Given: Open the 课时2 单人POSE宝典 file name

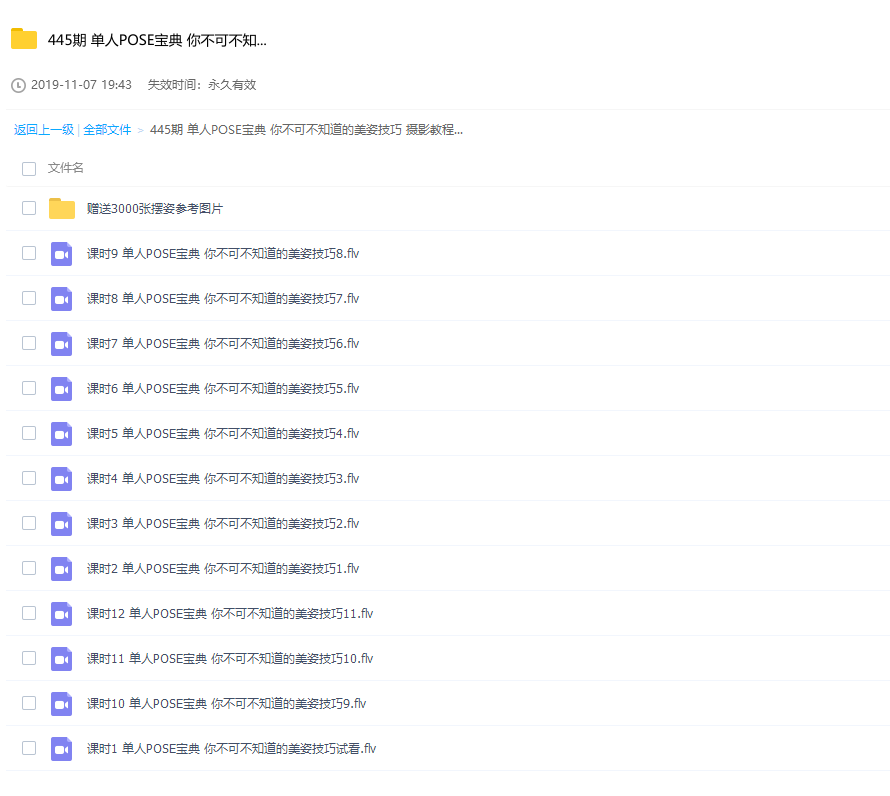Looking at the screenshot, I should [222, 569].
